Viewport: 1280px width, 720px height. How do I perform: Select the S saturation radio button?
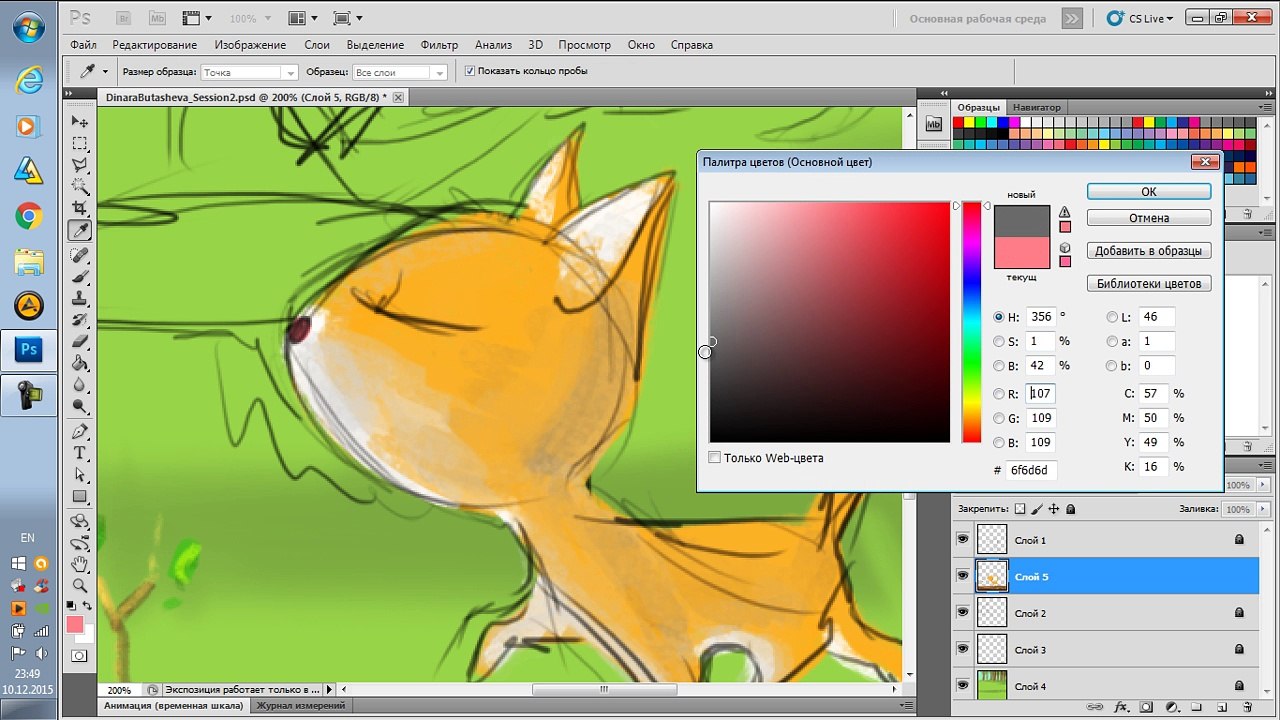[x=999, y=341]
